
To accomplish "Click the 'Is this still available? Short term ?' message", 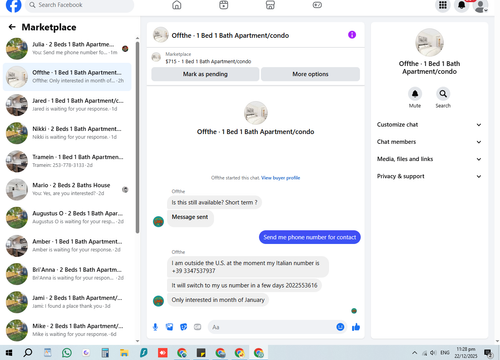I will pyautogui.click(x=214, y=202).
